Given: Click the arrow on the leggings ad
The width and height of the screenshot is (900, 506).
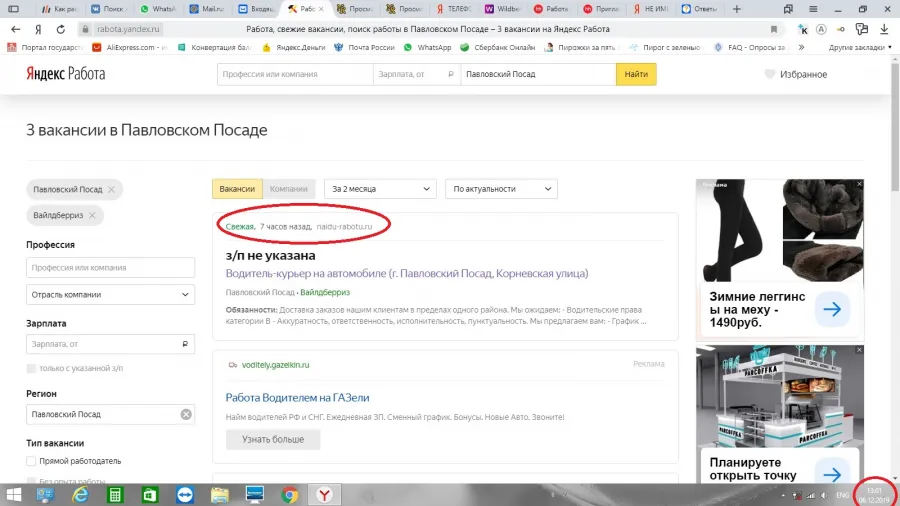Looking at the screenshot, I should (832, 309).
